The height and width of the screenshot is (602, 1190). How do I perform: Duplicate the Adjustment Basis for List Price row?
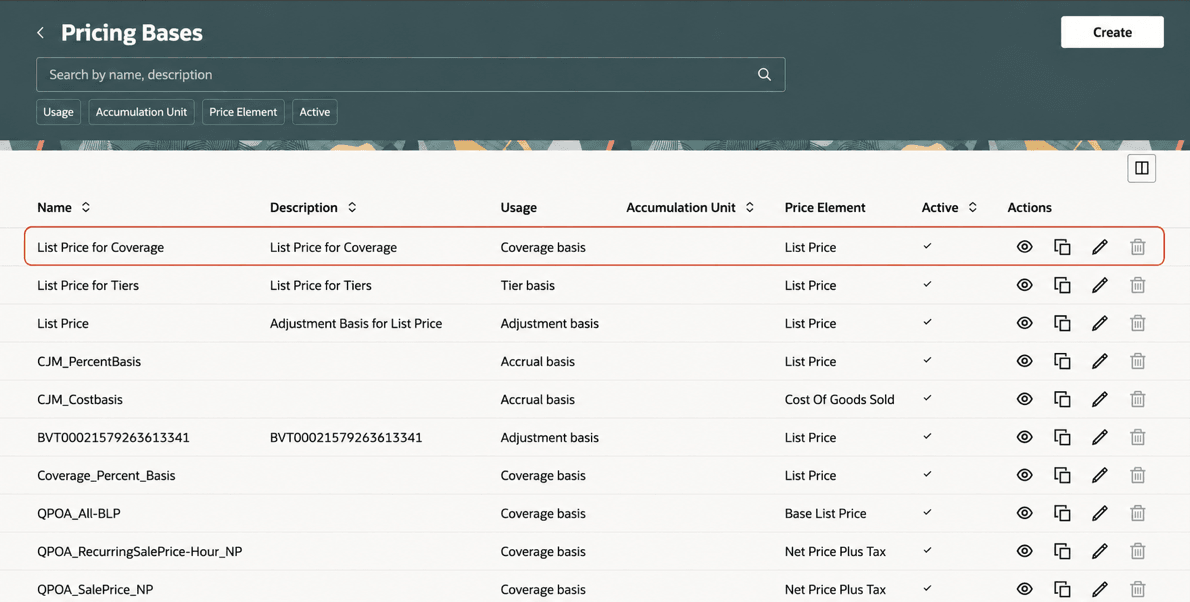[1062, 323]
